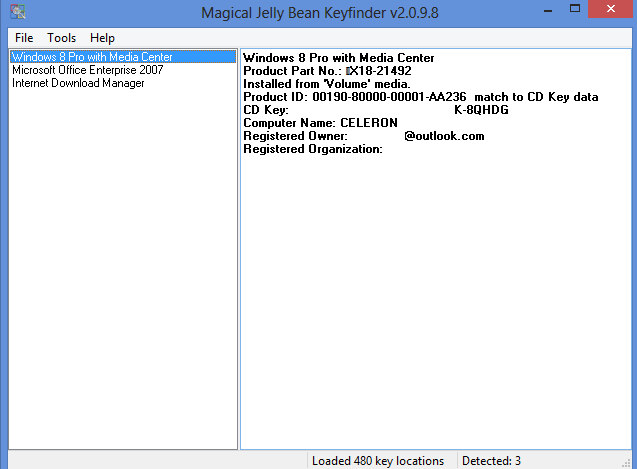Viewport: 637px width, 469px height.
Task: Click the Detected: 3 status text
Action: [x=491, y=461]
